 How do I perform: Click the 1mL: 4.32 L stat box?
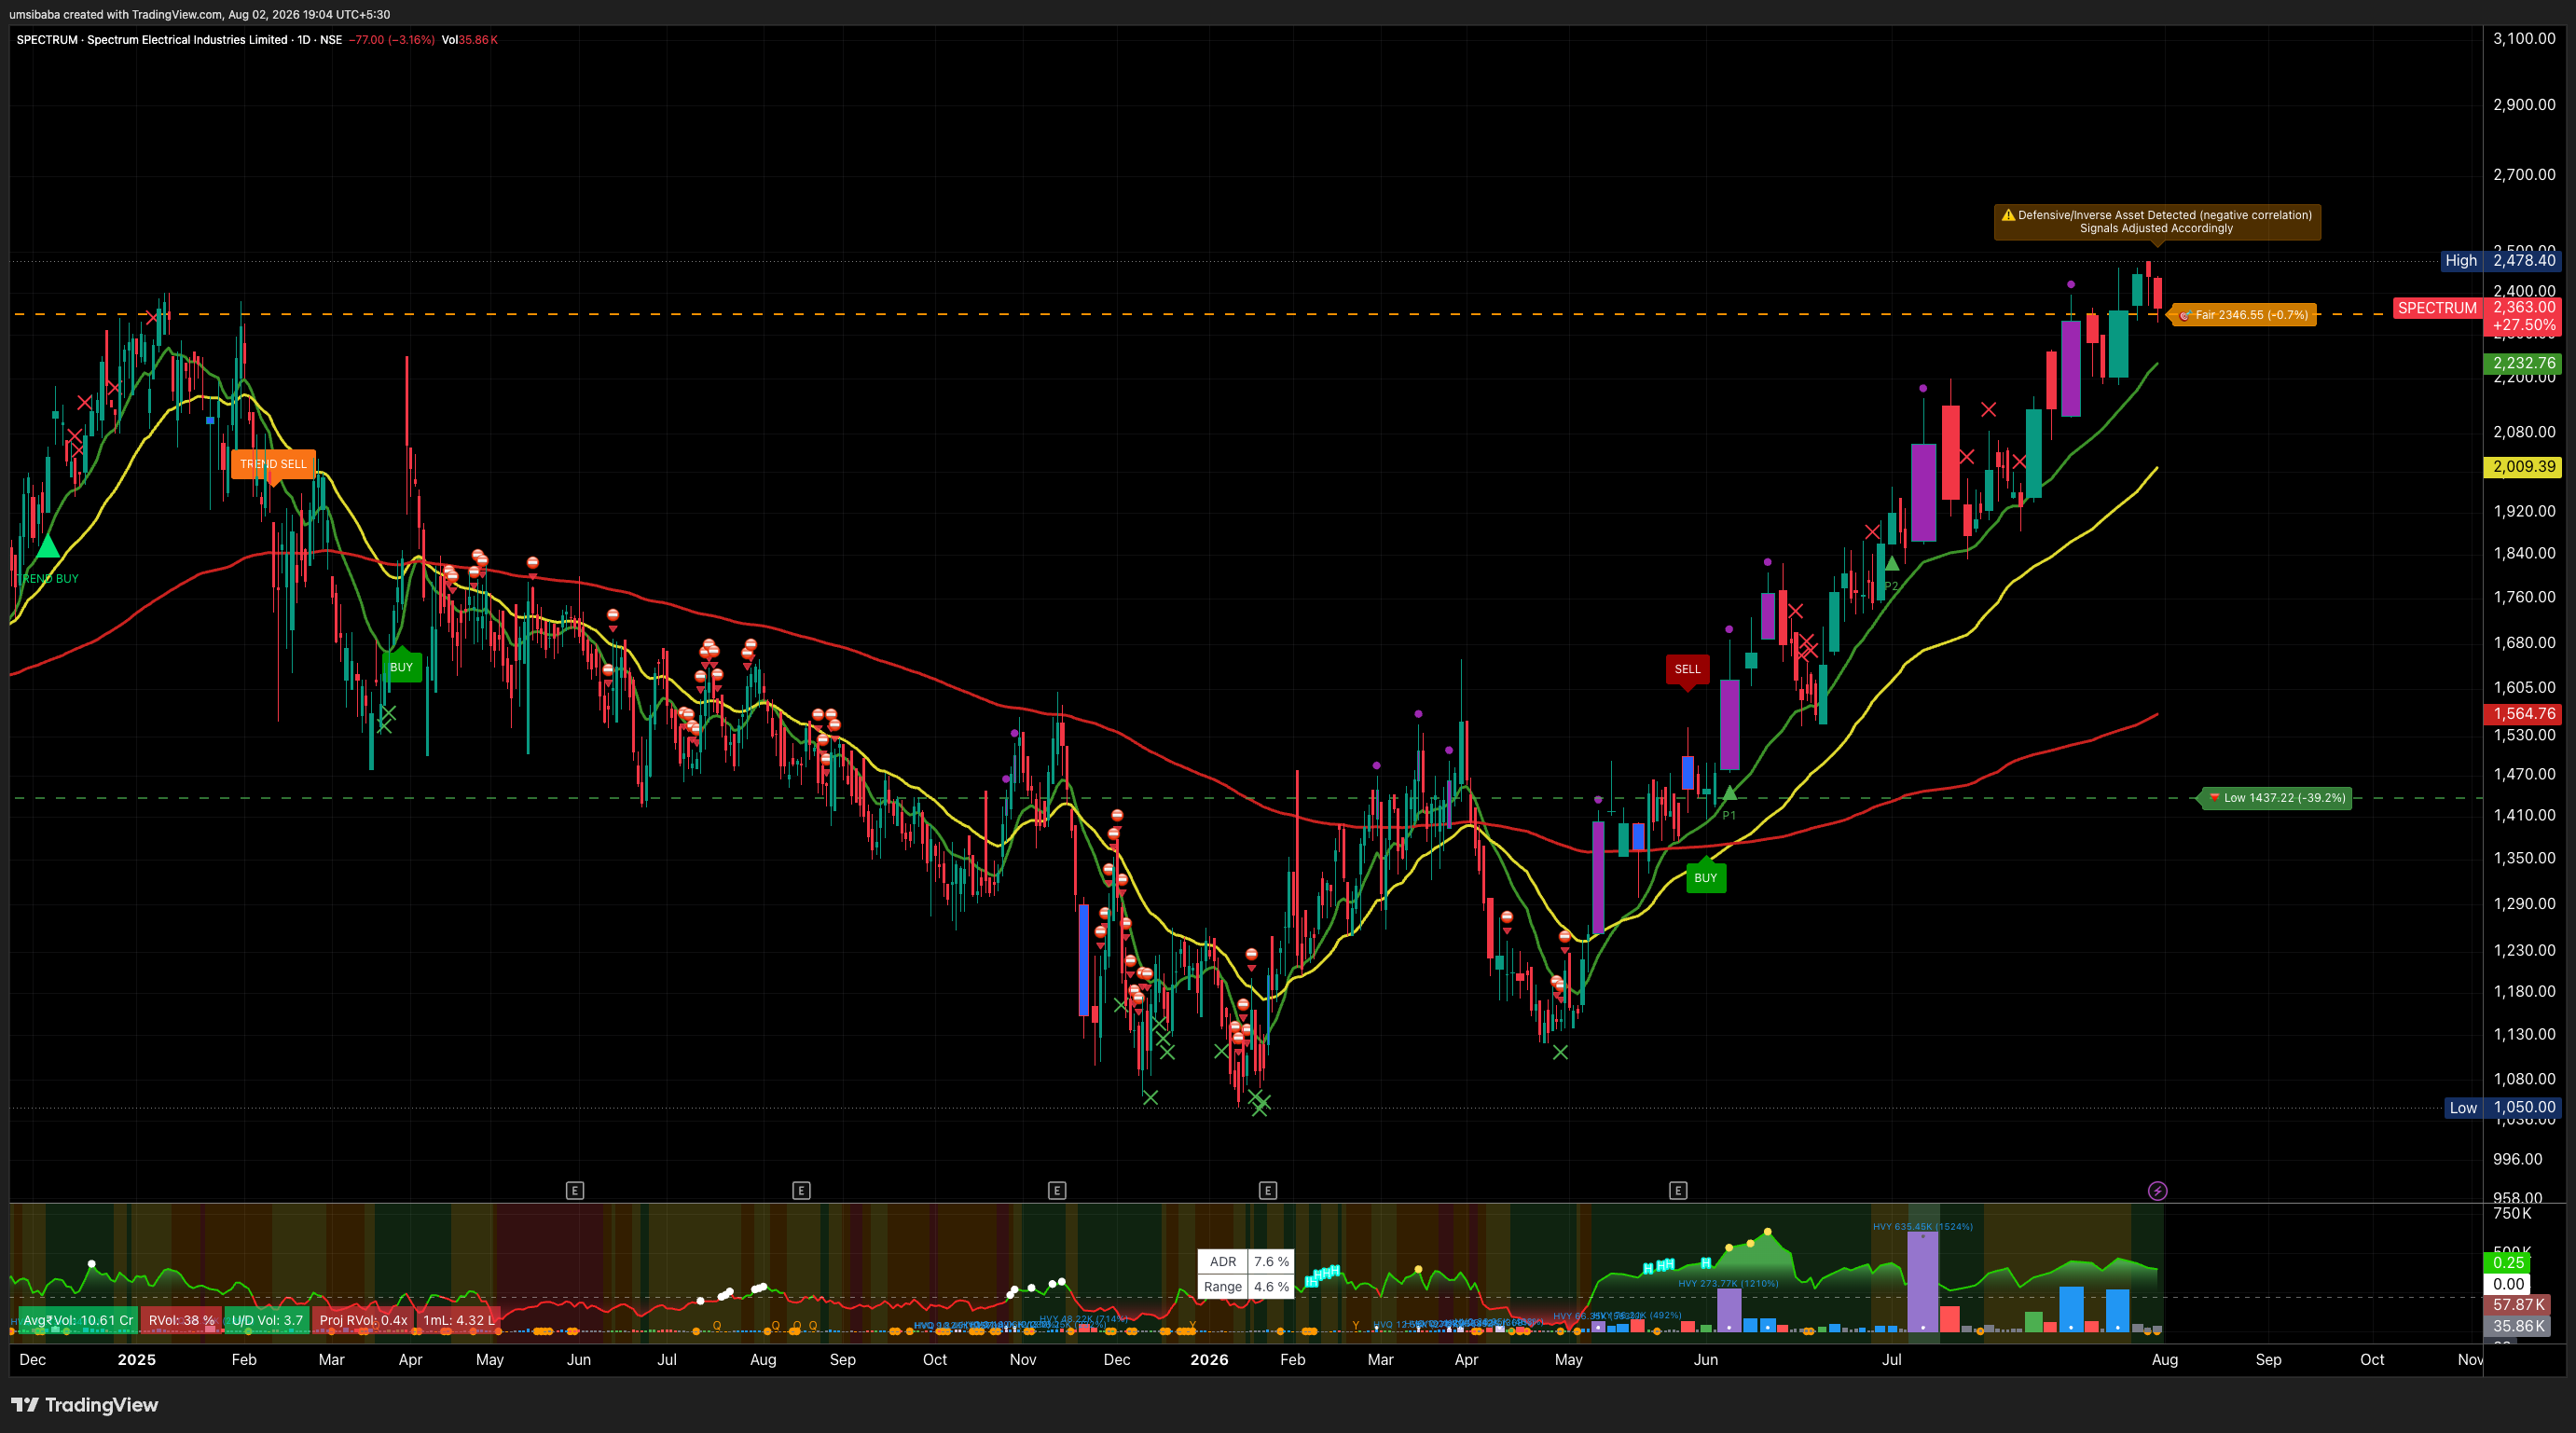[x=458, y=1320]
